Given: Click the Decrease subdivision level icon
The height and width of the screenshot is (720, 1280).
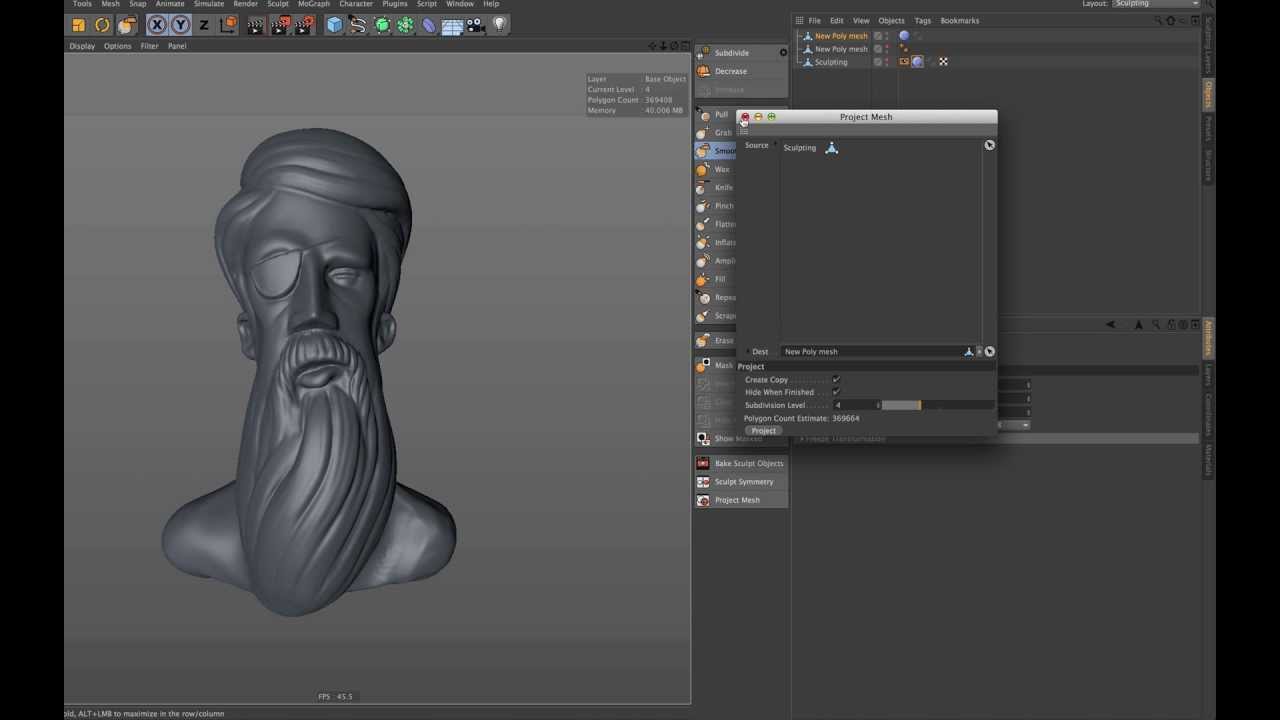Looking at the screenshot, I should [x=704, y=71].
